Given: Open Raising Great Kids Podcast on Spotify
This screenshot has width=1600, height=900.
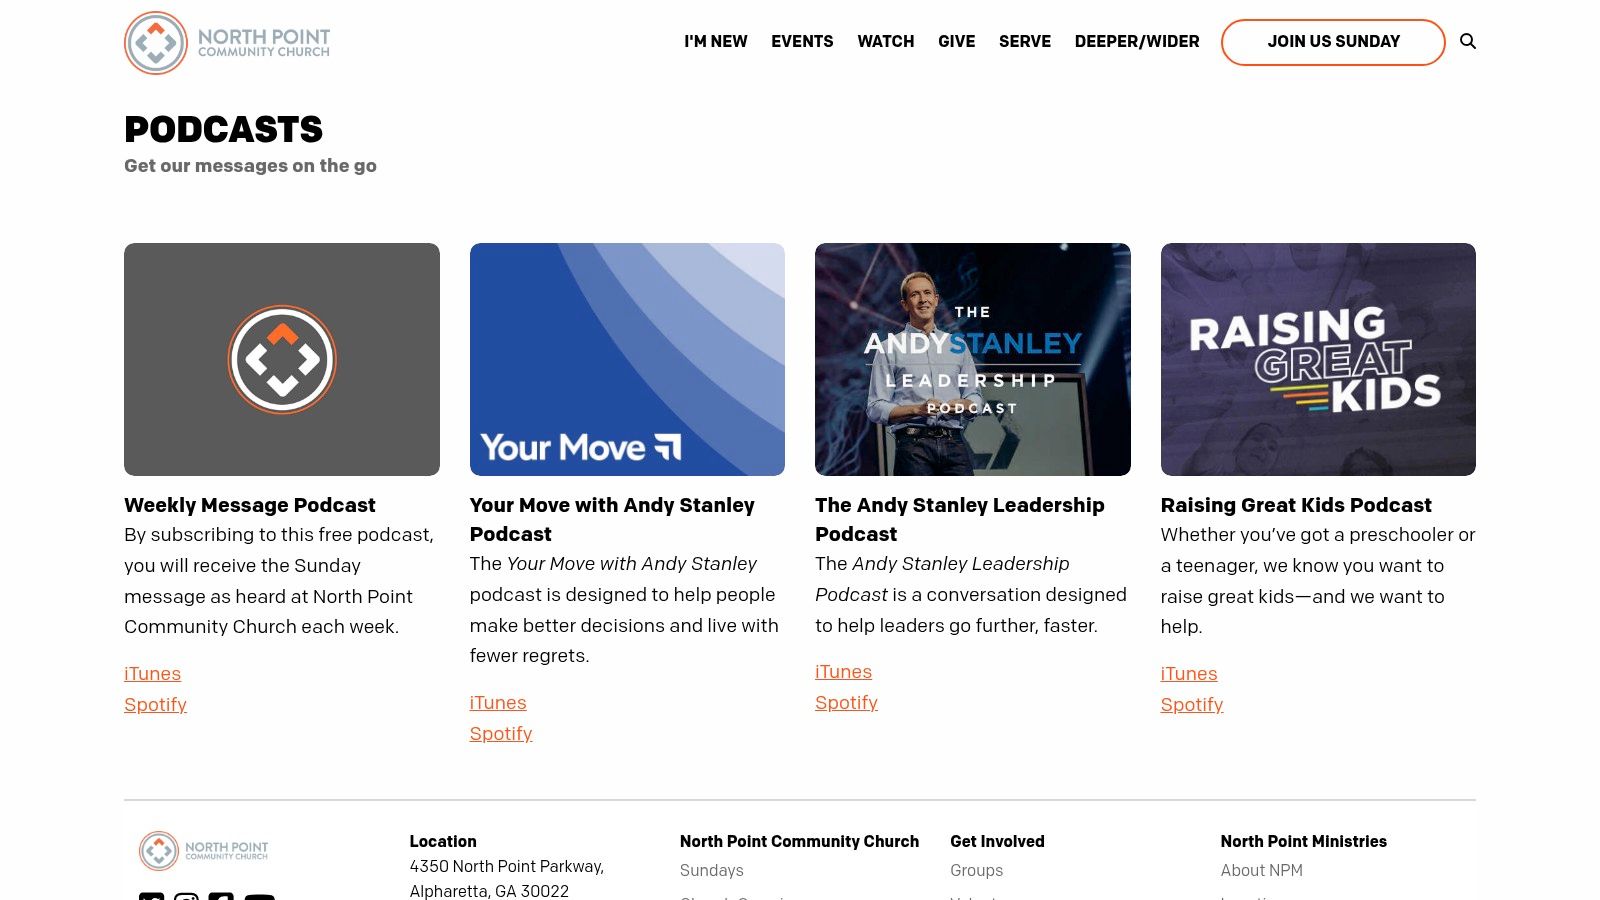Looking at the screenshot, I should coord(1191,705).
